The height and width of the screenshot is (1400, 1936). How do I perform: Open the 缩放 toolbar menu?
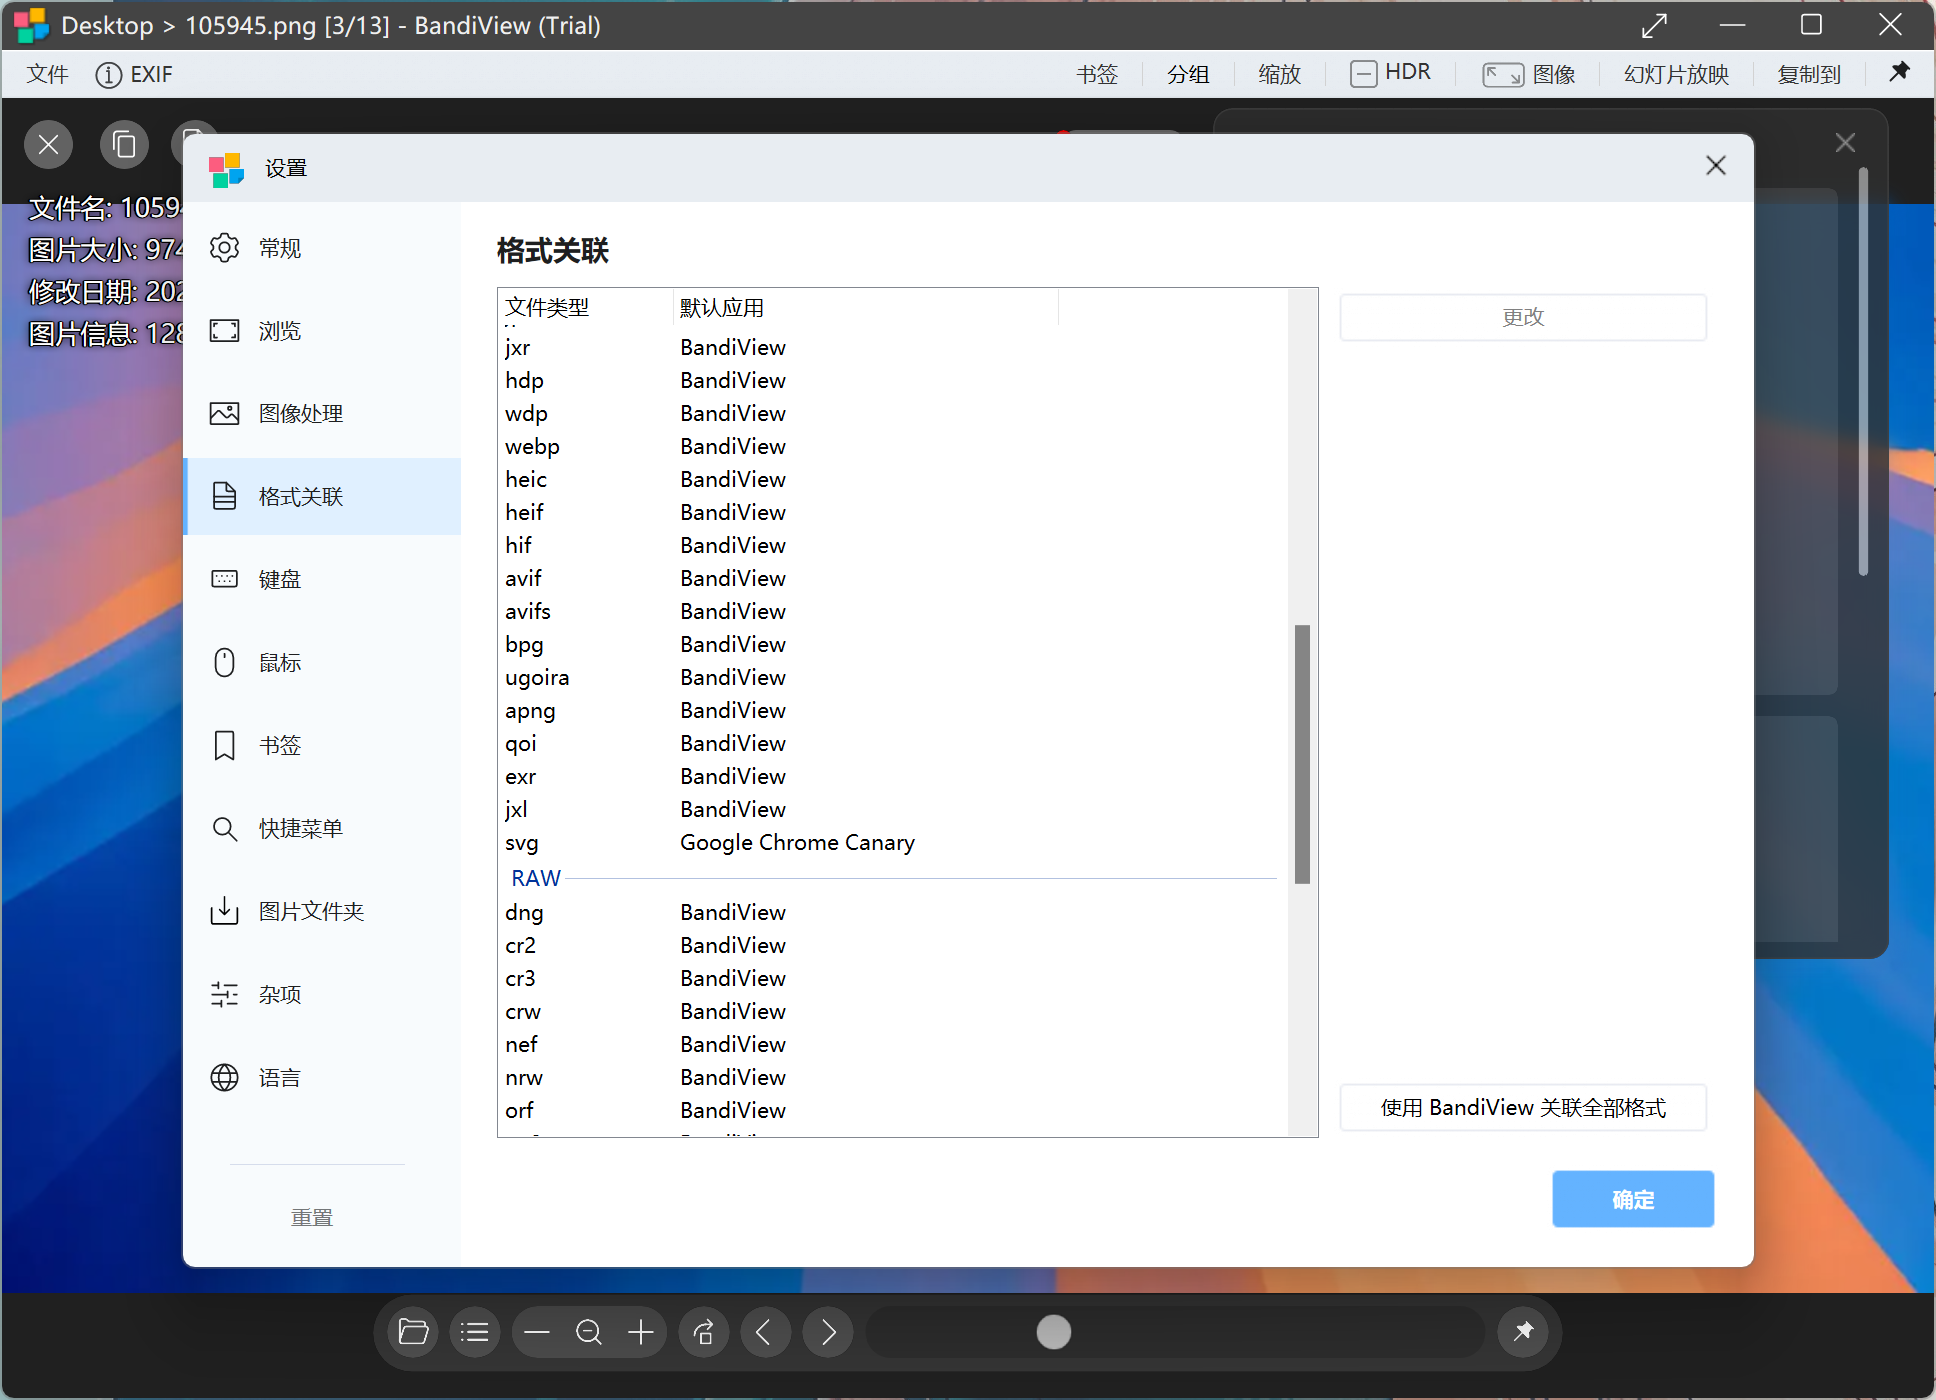[x=1279, y=74]
